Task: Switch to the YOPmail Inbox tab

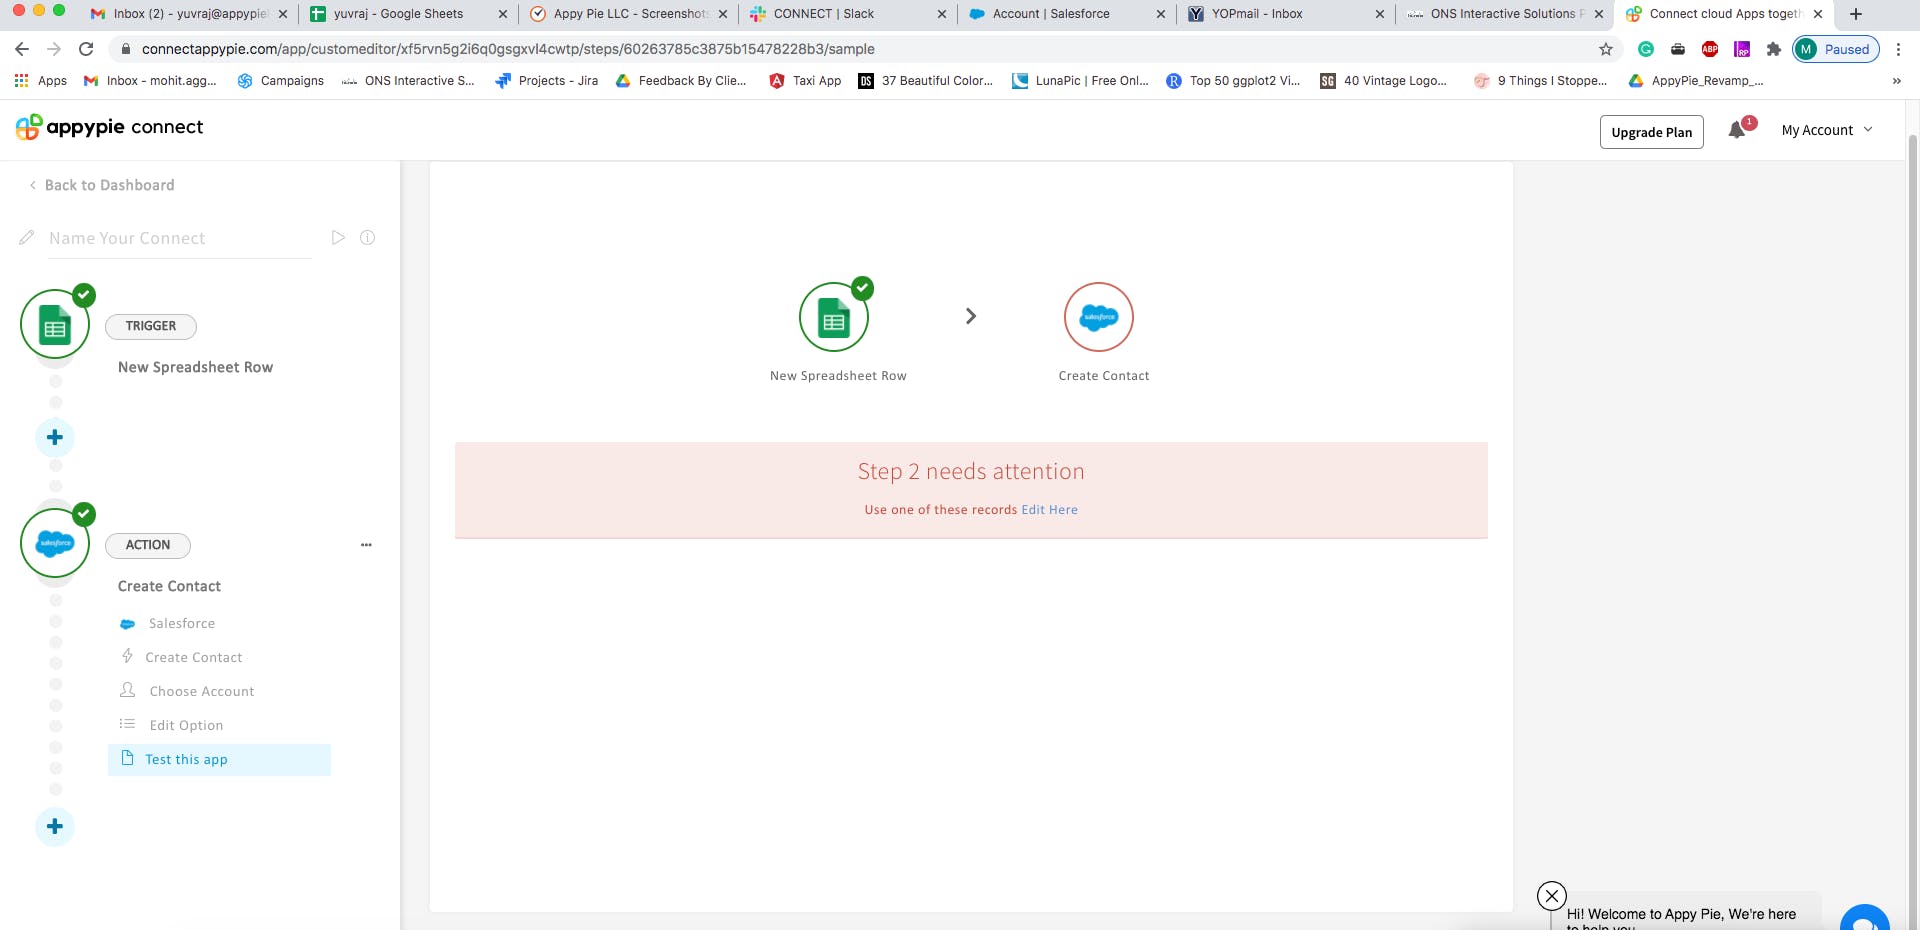Action: pyautogui.click(x=1286, y=14)
